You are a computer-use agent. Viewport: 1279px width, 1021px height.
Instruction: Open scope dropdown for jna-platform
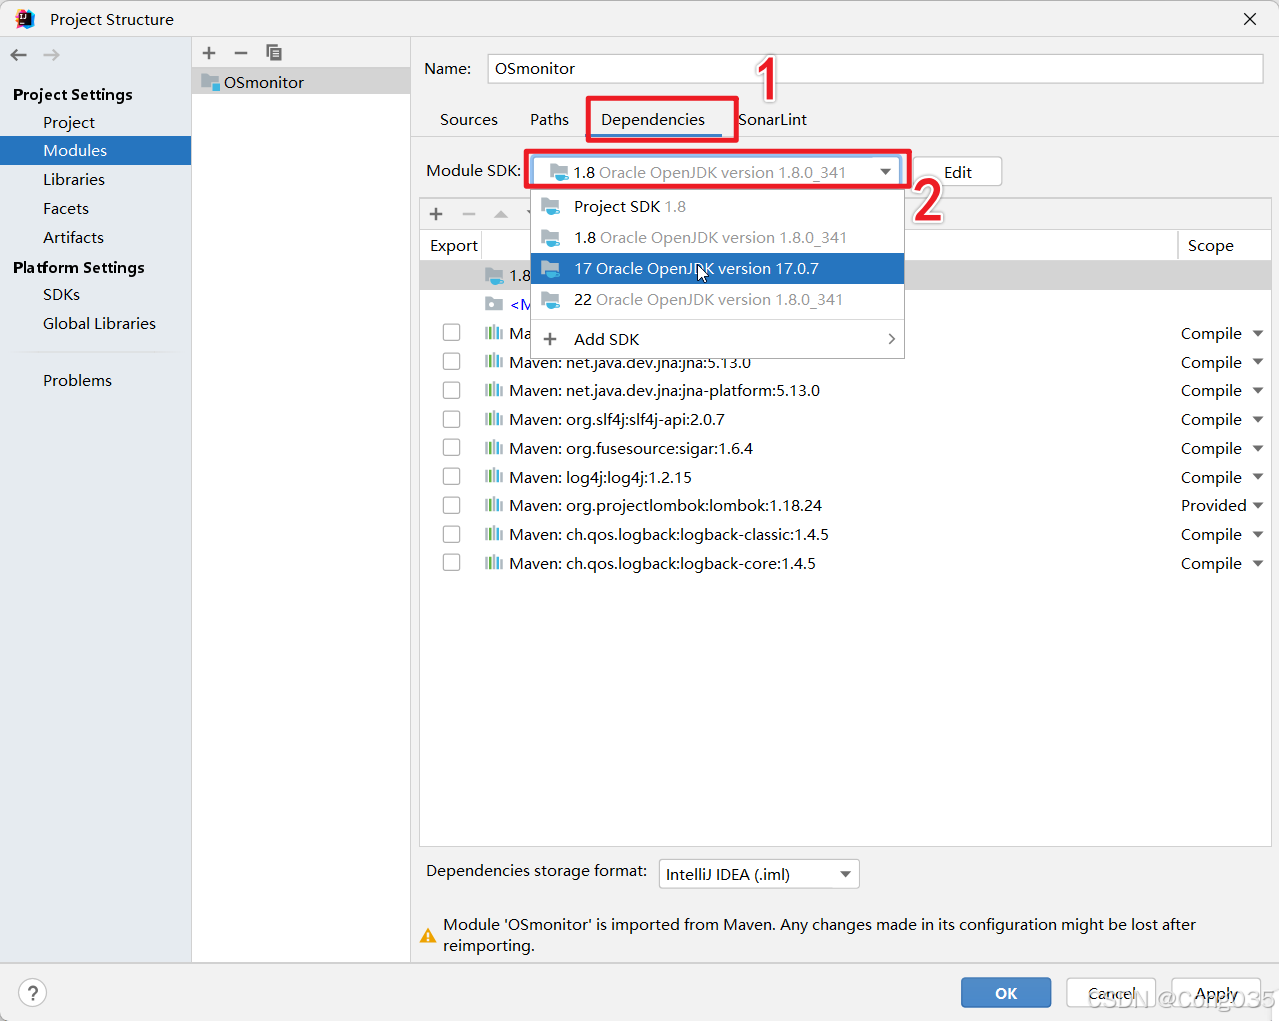pyautogui.click(x=1258, y=391)
